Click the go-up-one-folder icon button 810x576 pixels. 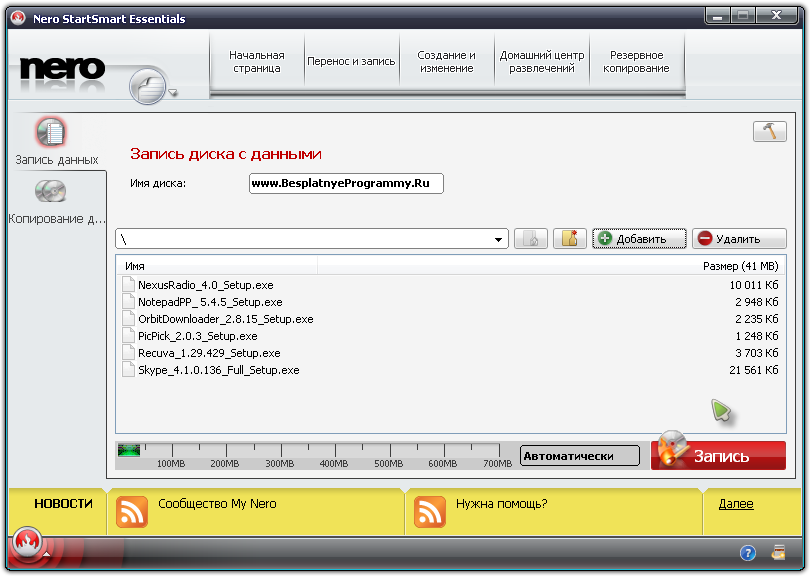(531, 239)
